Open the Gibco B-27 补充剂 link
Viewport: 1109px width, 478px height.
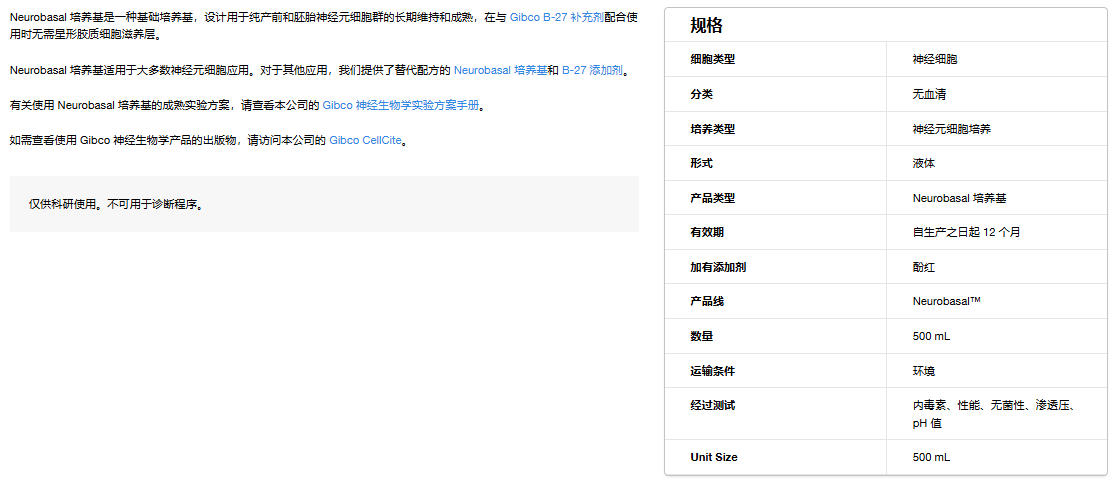[x=557, y=16]
